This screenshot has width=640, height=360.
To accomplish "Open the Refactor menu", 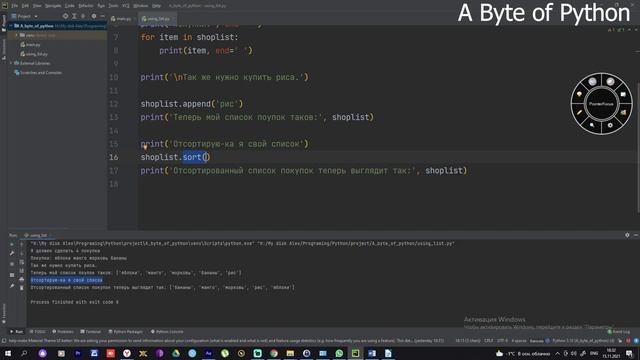I will (86, 6).
